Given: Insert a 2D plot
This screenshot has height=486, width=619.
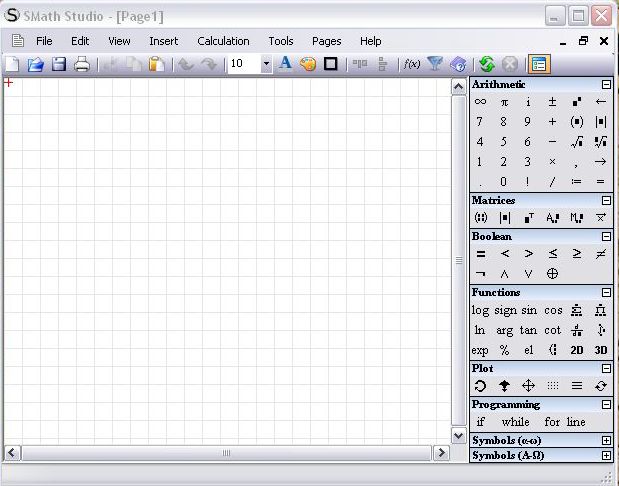Looking at the screenshot, I should pyautogui.click(x=577, y=350).
